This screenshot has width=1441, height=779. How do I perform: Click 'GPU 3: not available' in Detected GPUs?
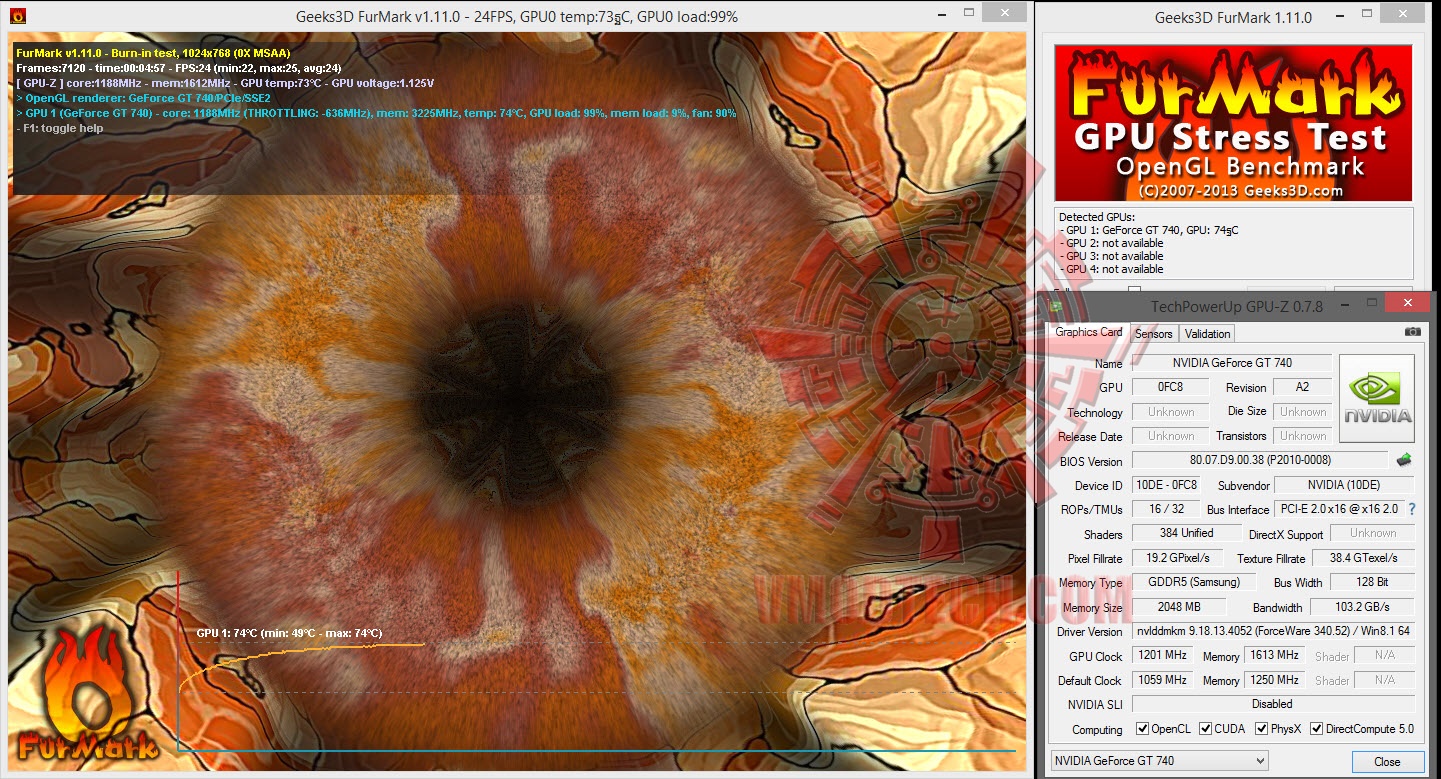pyautogui.click(x=1111, y=256)
